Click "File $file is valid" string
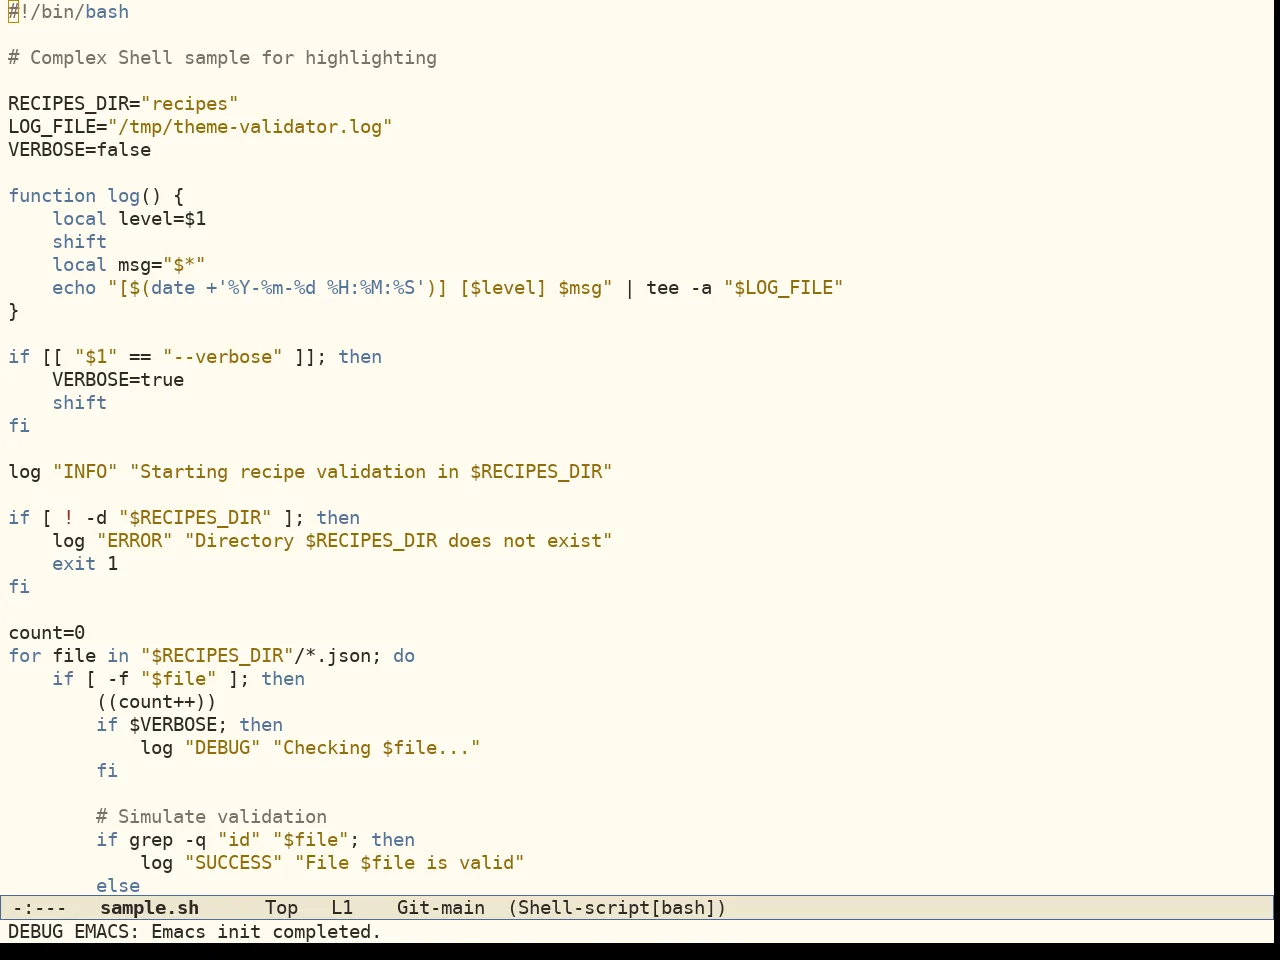1280x960 pixels. pos(409,863)
